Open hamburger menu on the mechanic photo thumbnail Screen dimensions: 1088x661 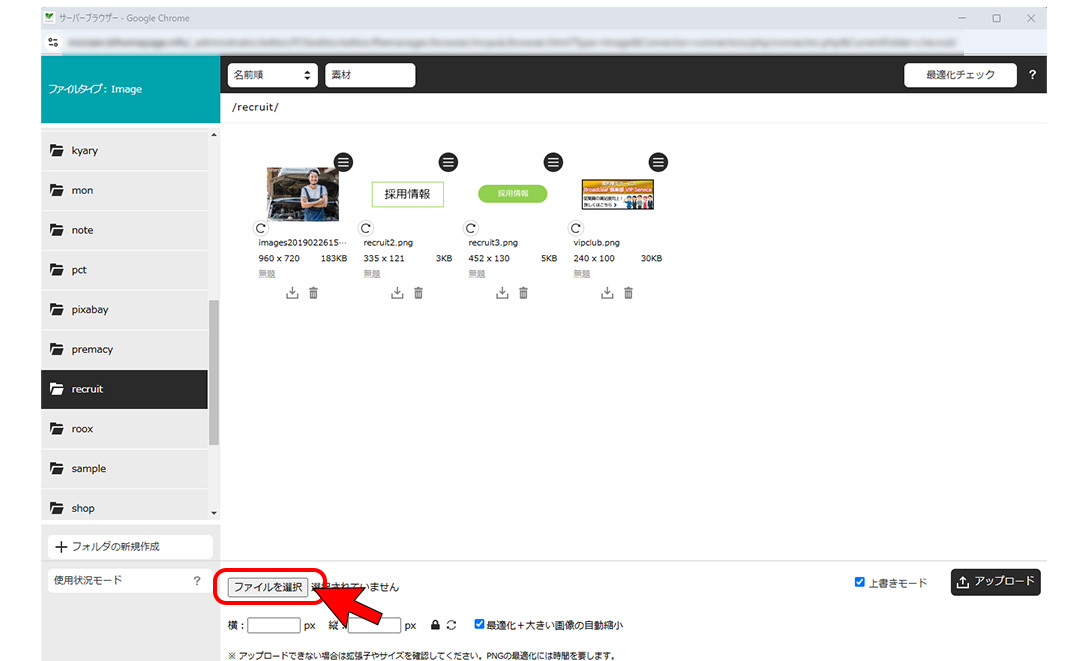[x=343, y=162]
